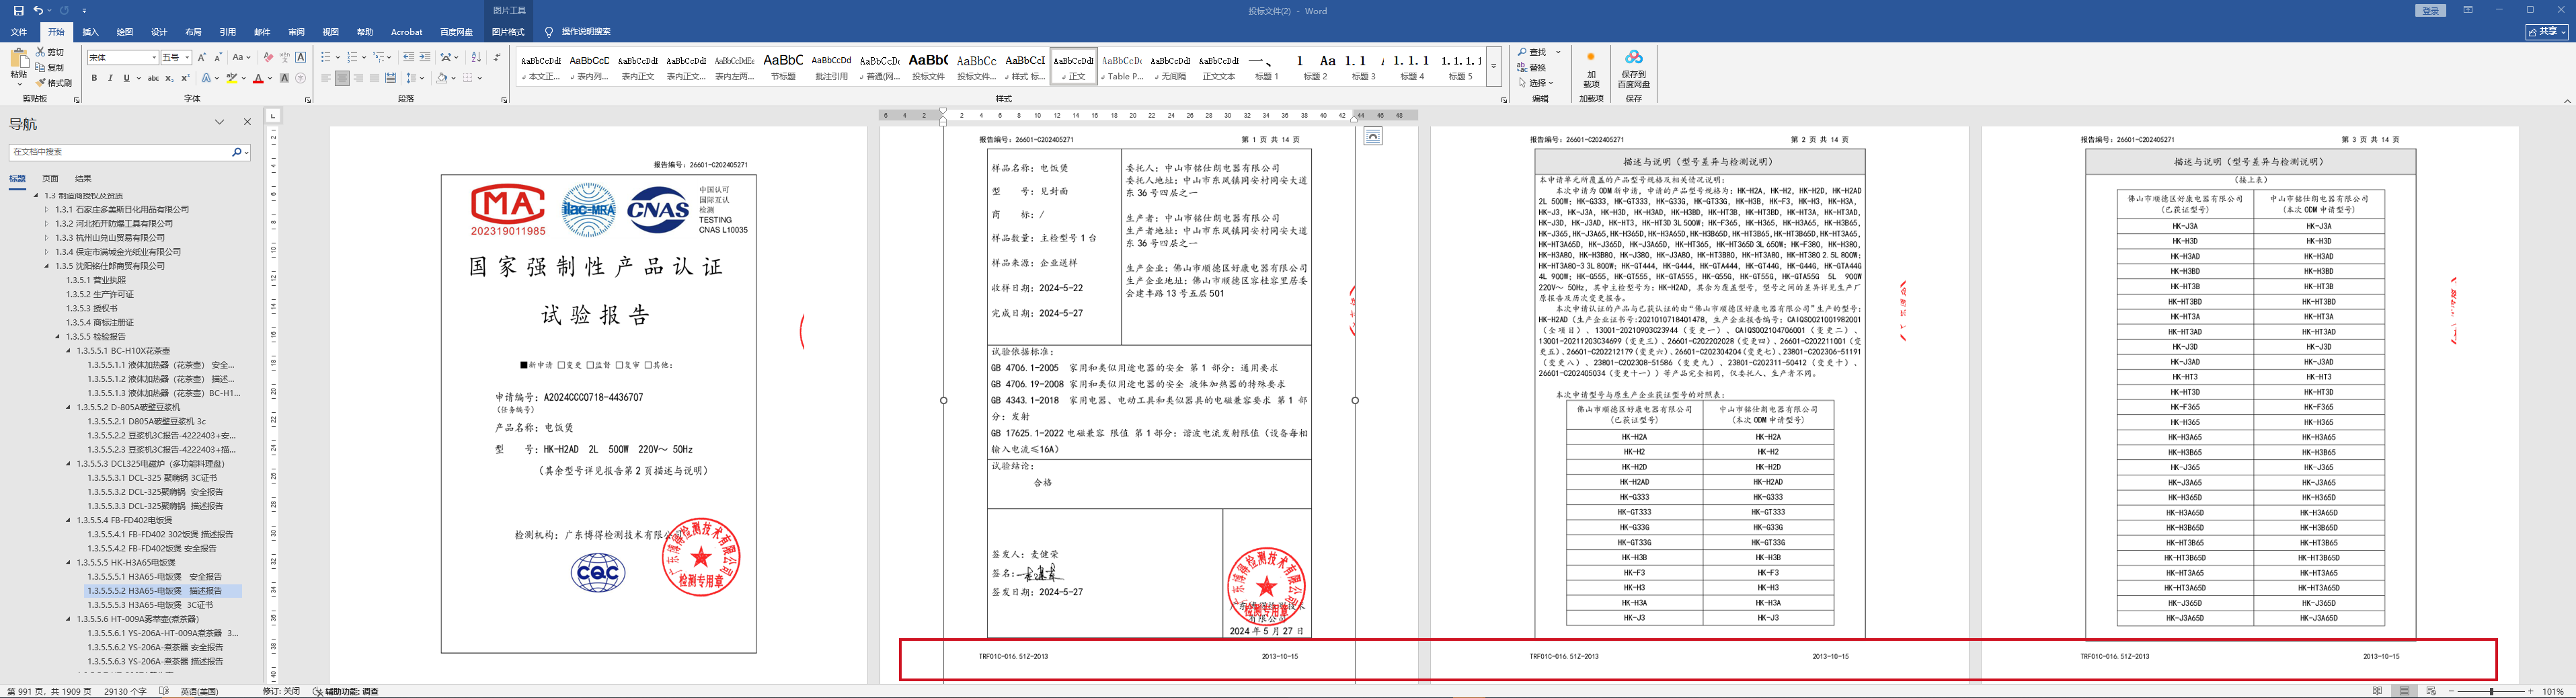The width and height of the screenshot is (2576, 698).
Task: Toggle italic formatting
Action: (110, 78)
